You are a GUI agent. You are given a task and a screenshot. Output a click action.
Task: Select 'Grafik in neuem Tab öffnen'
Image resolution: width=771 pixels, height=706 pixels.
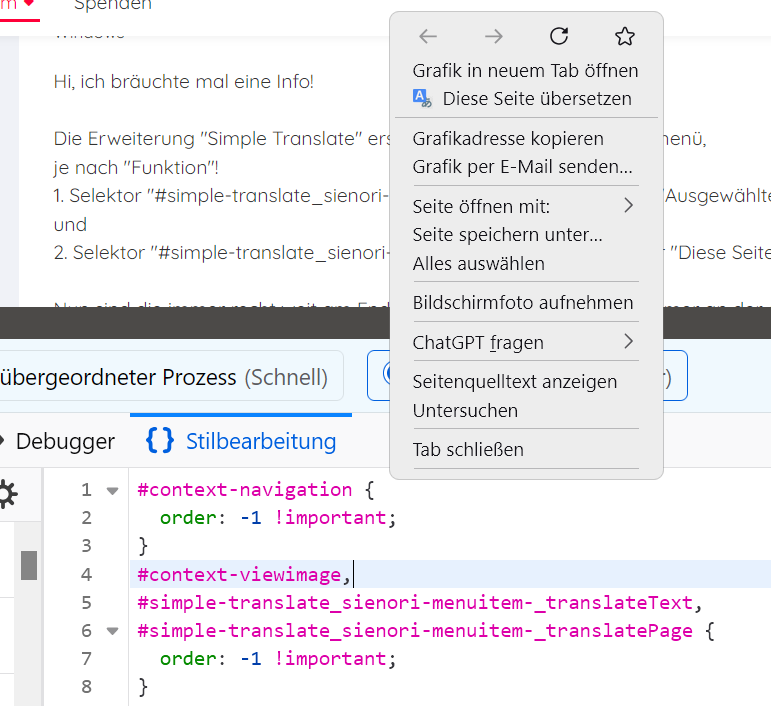click(x=525, y=70)
